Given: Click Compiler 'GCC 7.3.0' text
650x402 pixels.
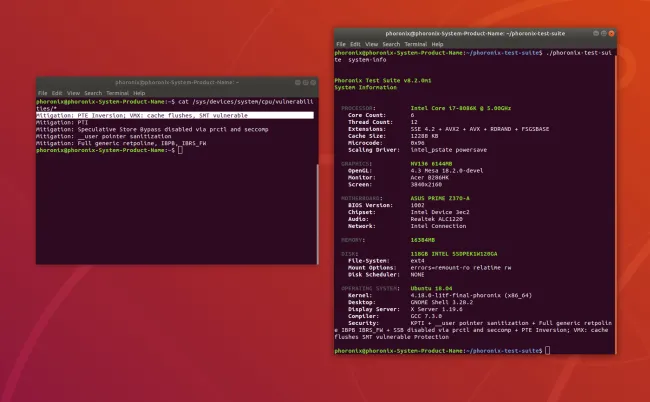Looking at the screenshot, I should click(x=426, y=316).
